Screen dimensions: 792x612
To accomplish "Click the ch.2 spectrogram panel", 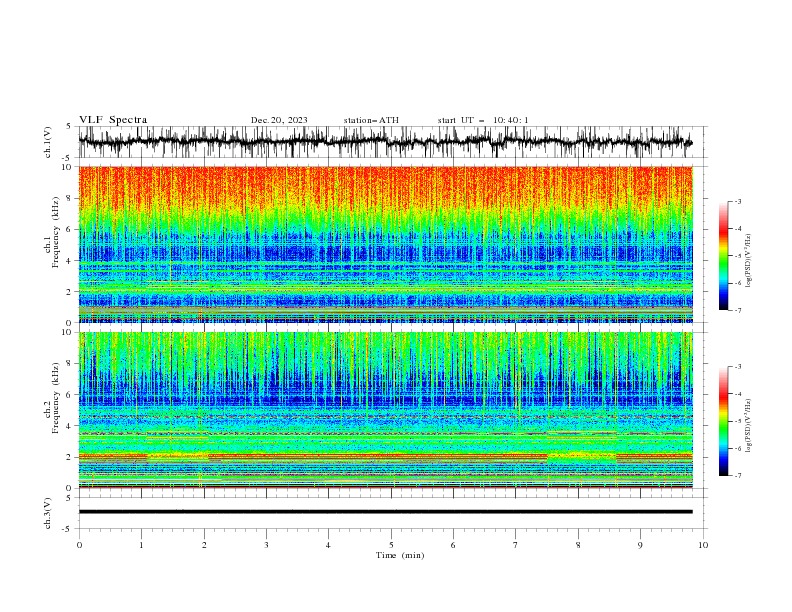I will click(385, 410).
